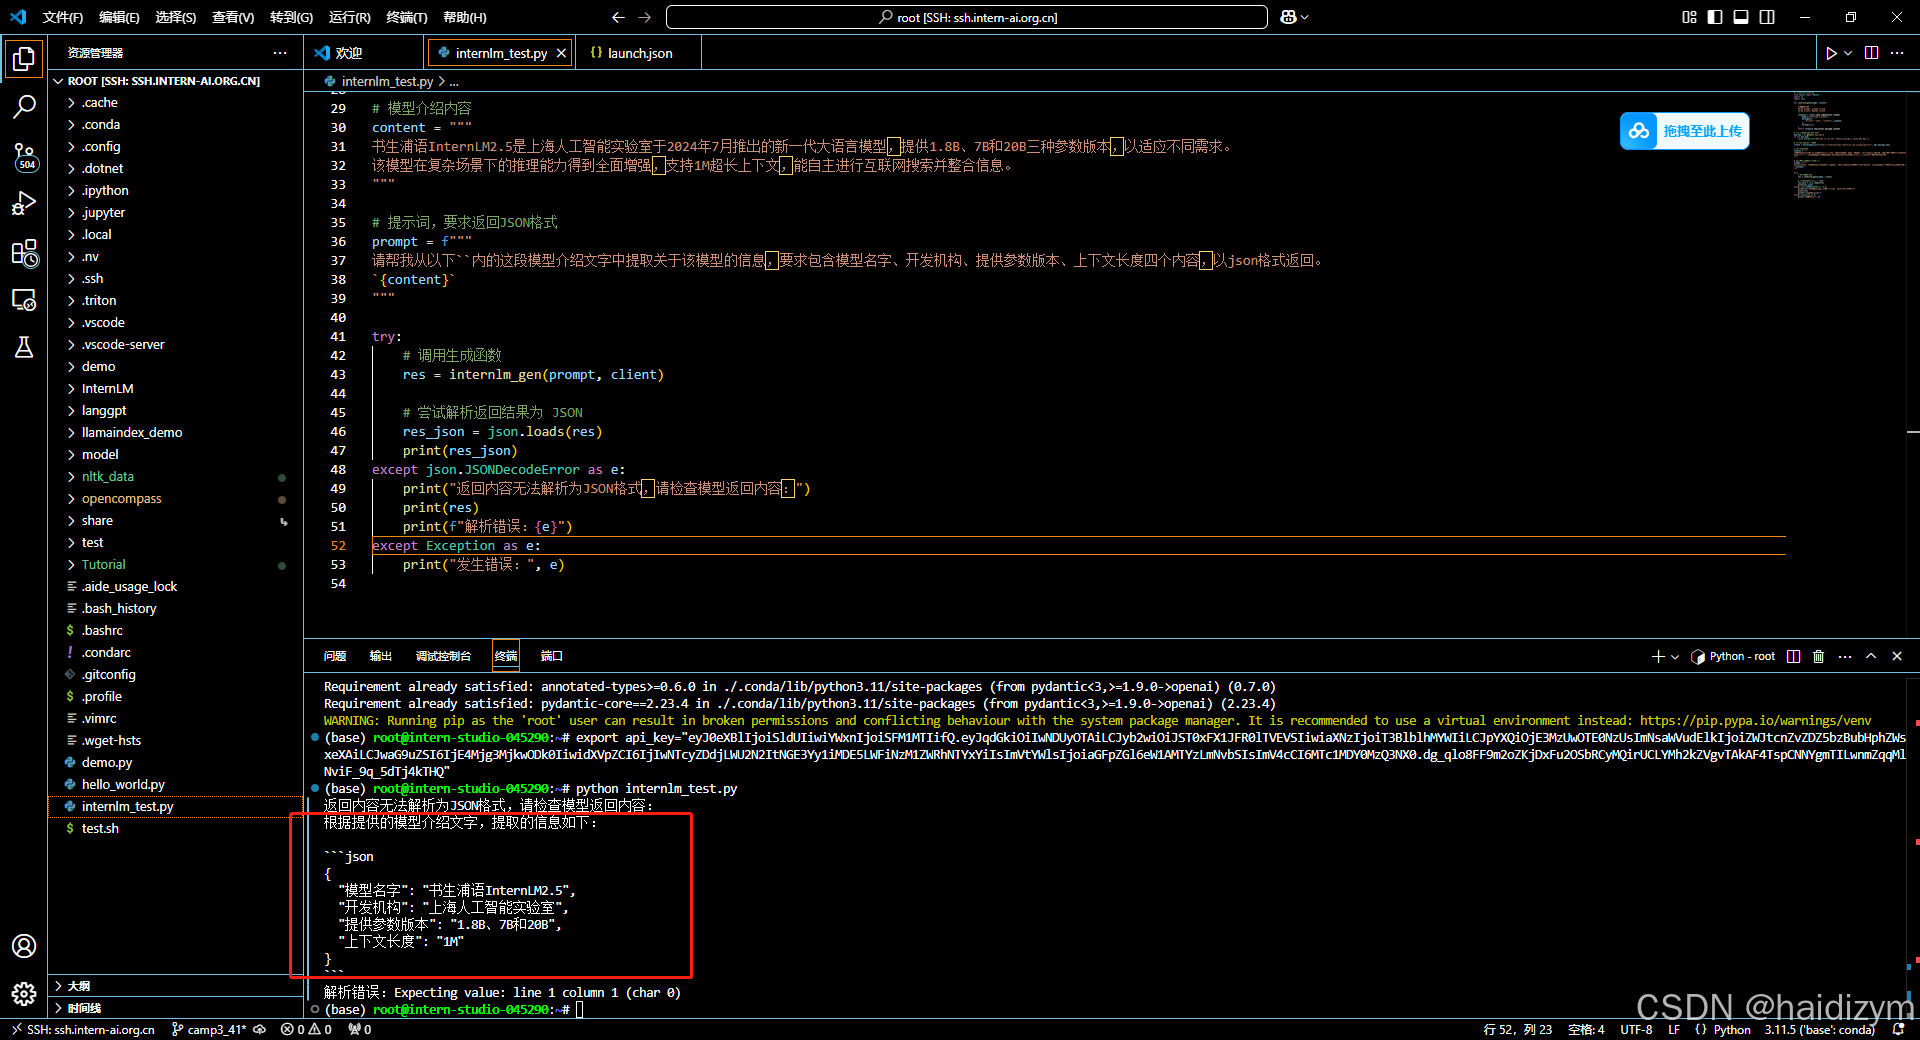Open the Extensions view
Image resolution: width=1920 pixels, height=1040 pixels.
(x=24, y=252)
